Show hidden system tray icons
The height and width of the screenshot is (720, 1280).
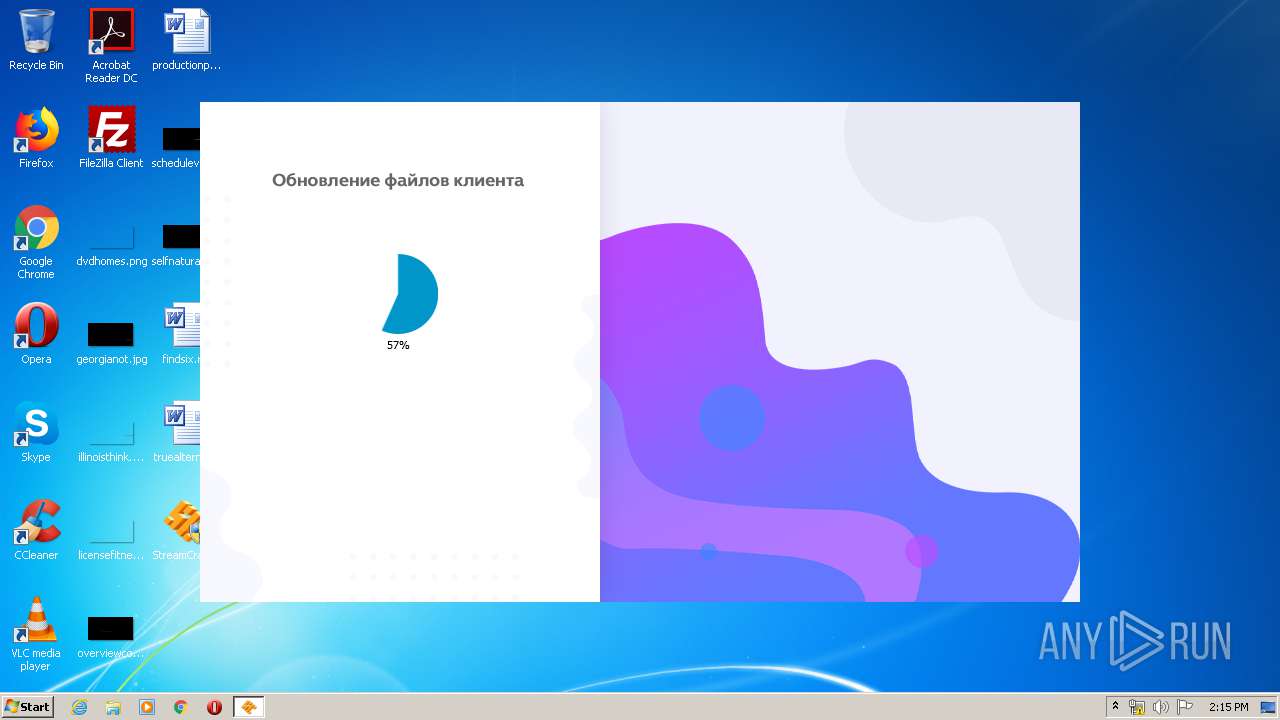click(1116, 706)
